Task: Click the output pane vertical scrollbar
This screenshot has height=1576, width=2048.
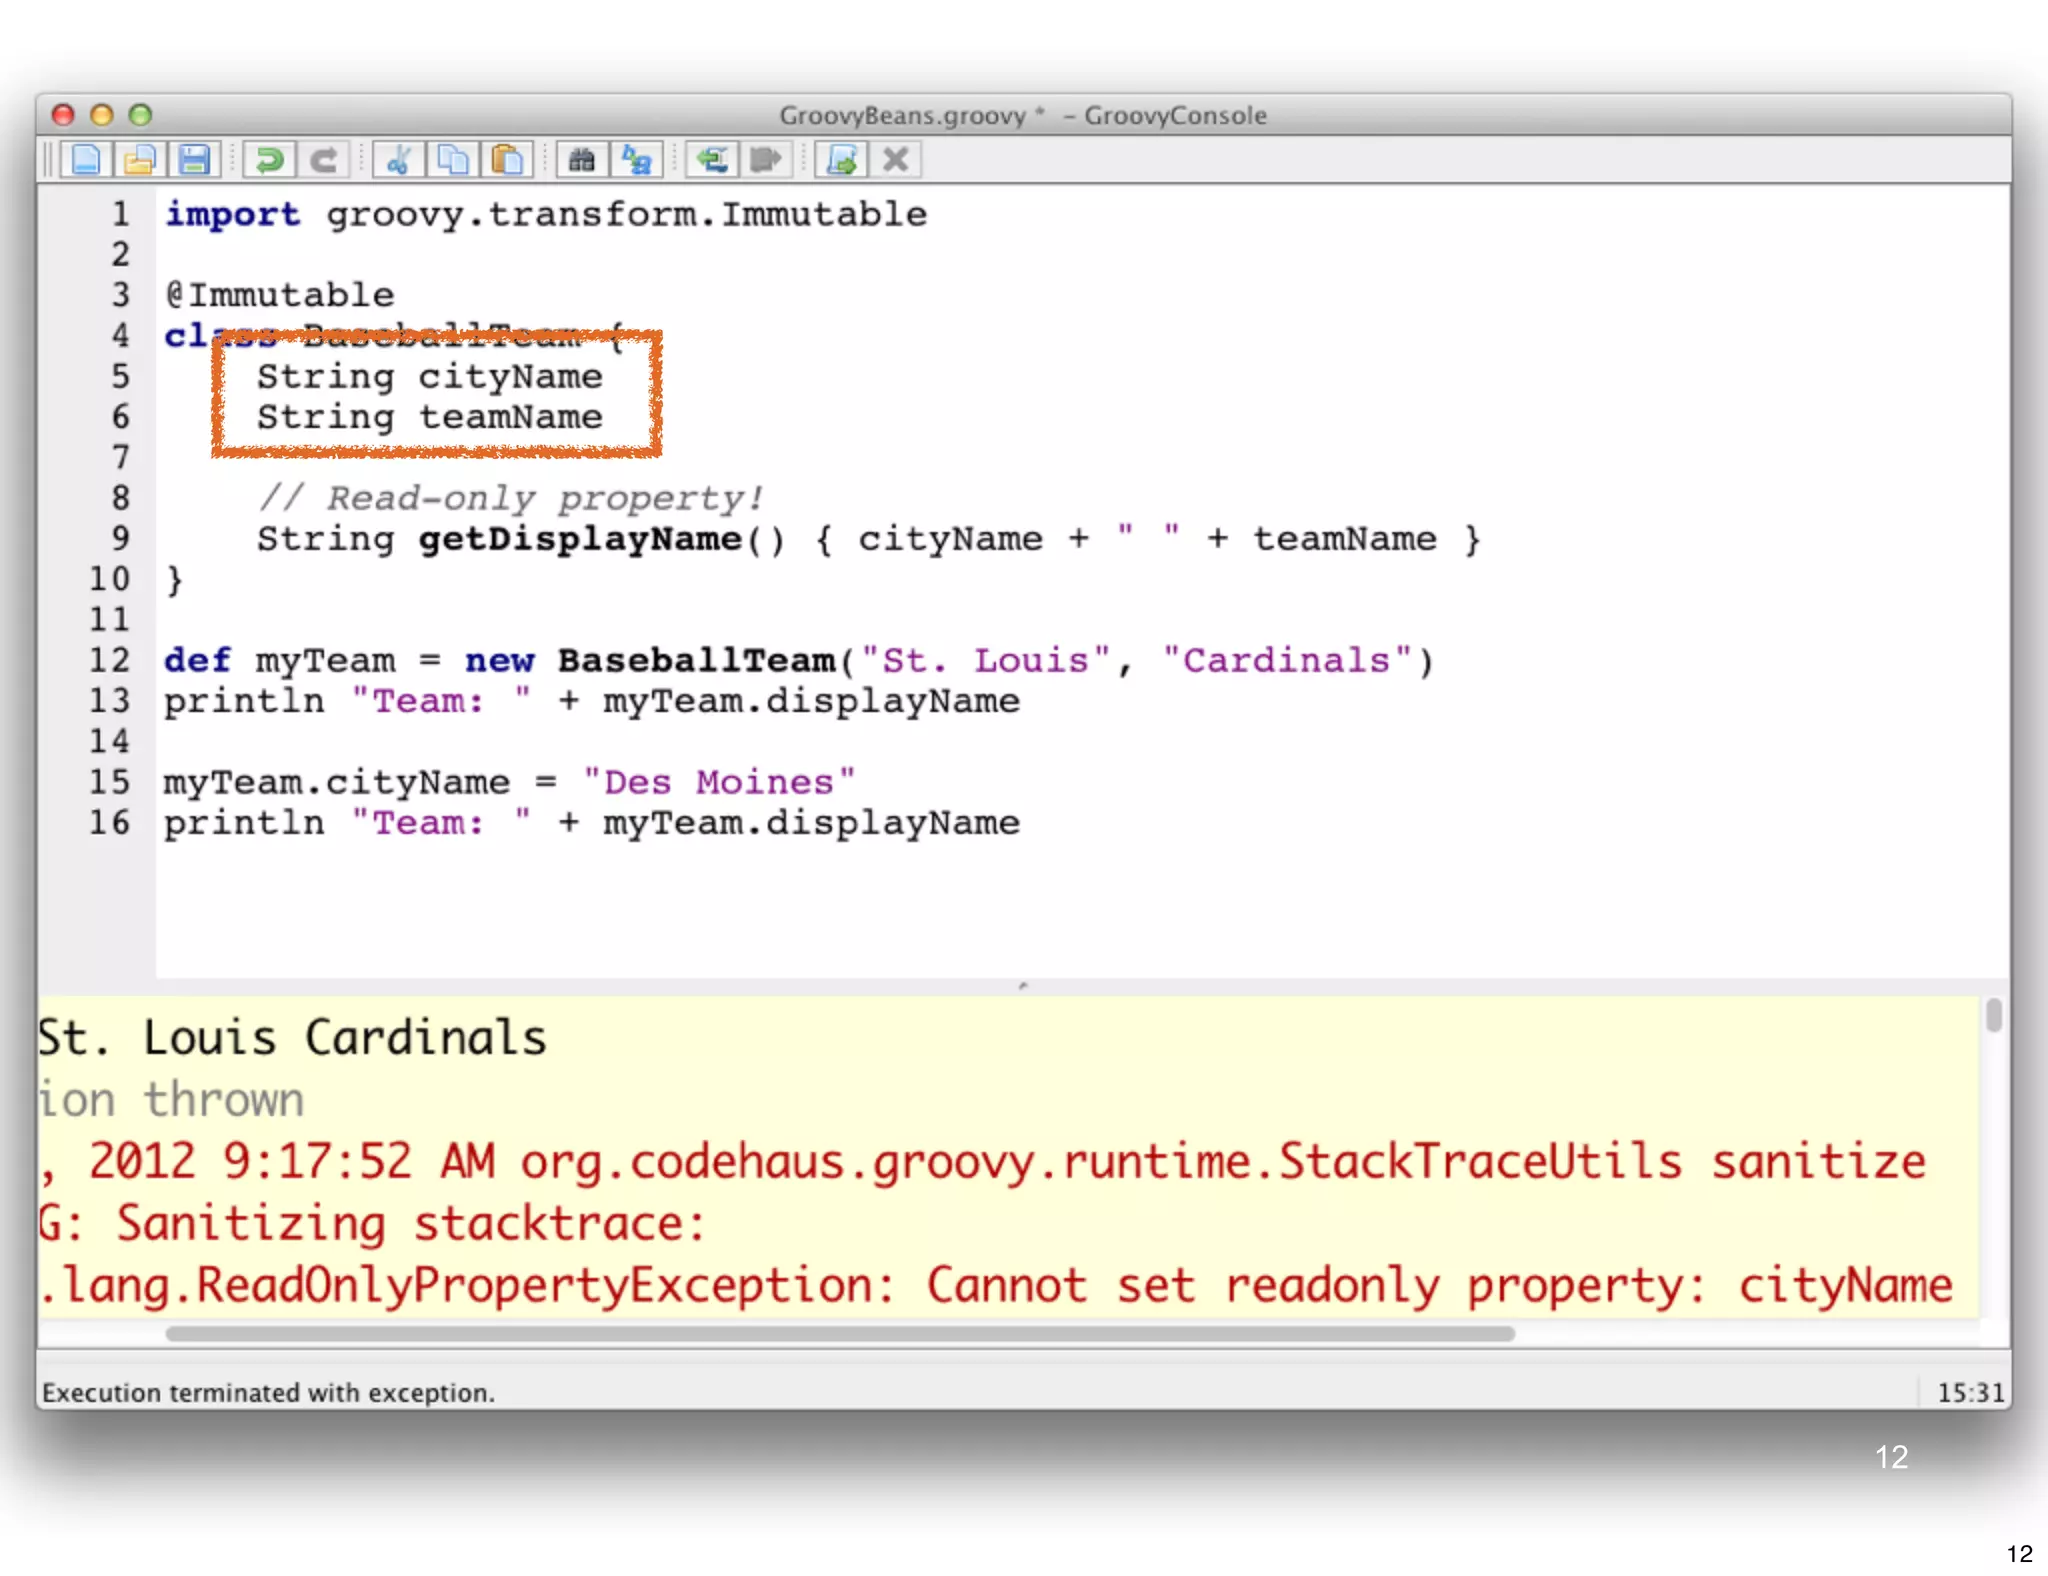Action: pos(1994,1015)
